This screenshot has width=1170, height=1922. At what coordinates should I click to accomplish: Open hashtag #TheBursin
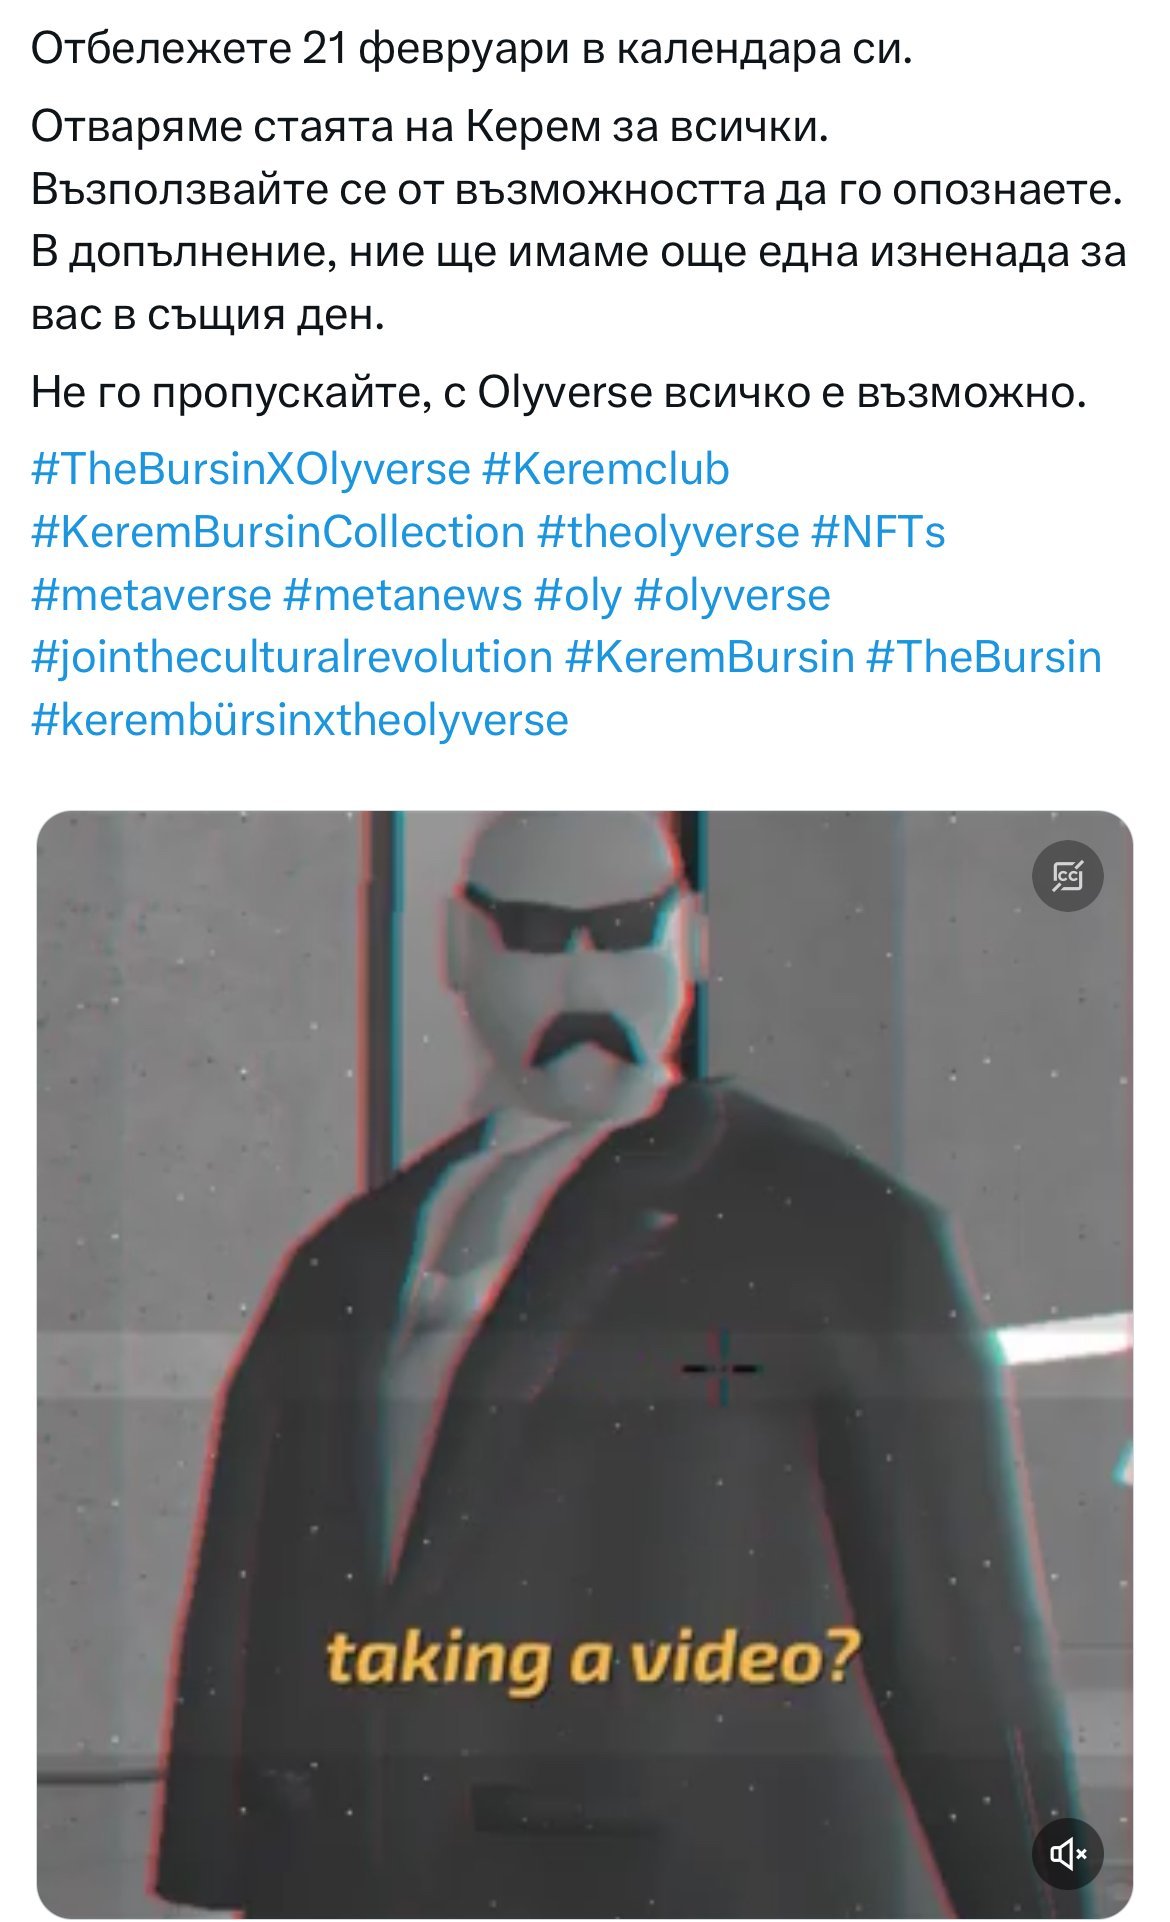[x=984, y=657]
